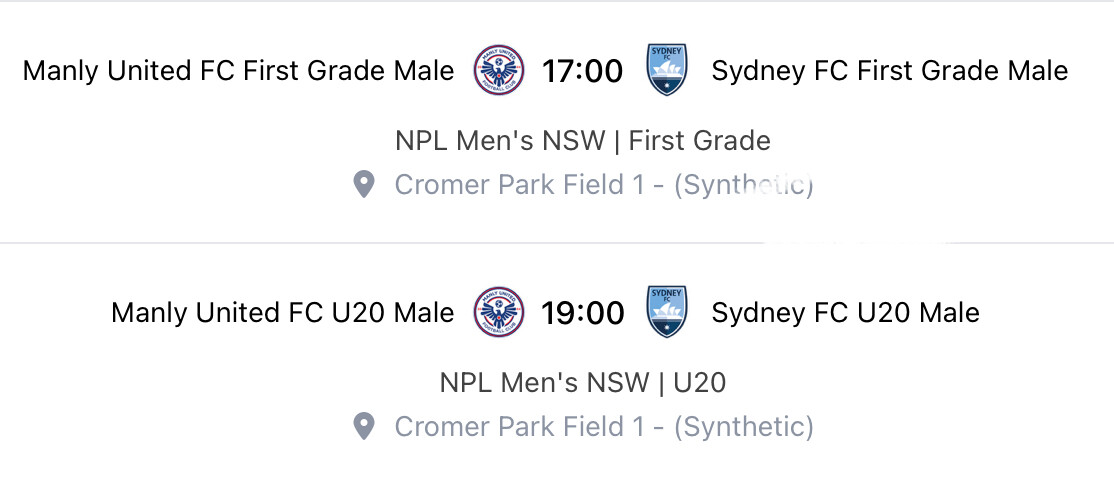Open NPL Men's NSW text in U20 row
Viewport: 1114px width, 477px height.
coord(544,382)
